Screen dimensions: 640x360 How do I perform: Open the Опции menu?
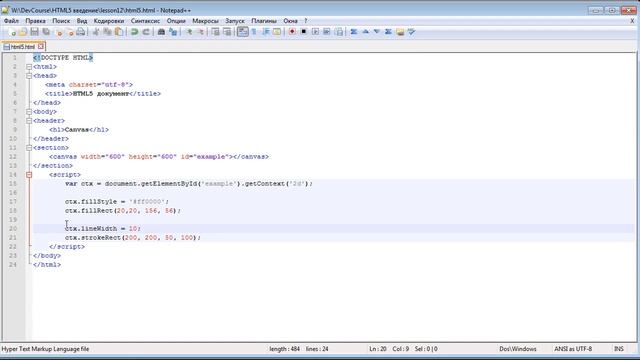point(176,21)
